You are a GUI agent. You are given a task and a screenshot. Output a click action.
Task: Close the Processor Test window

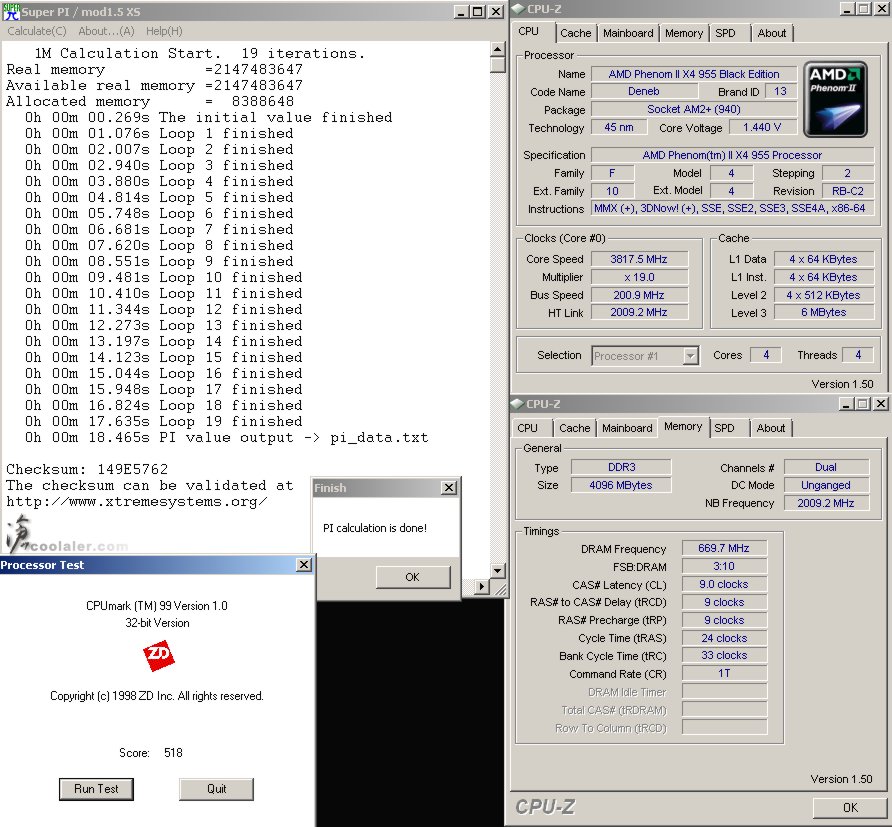tap(304, 564)
